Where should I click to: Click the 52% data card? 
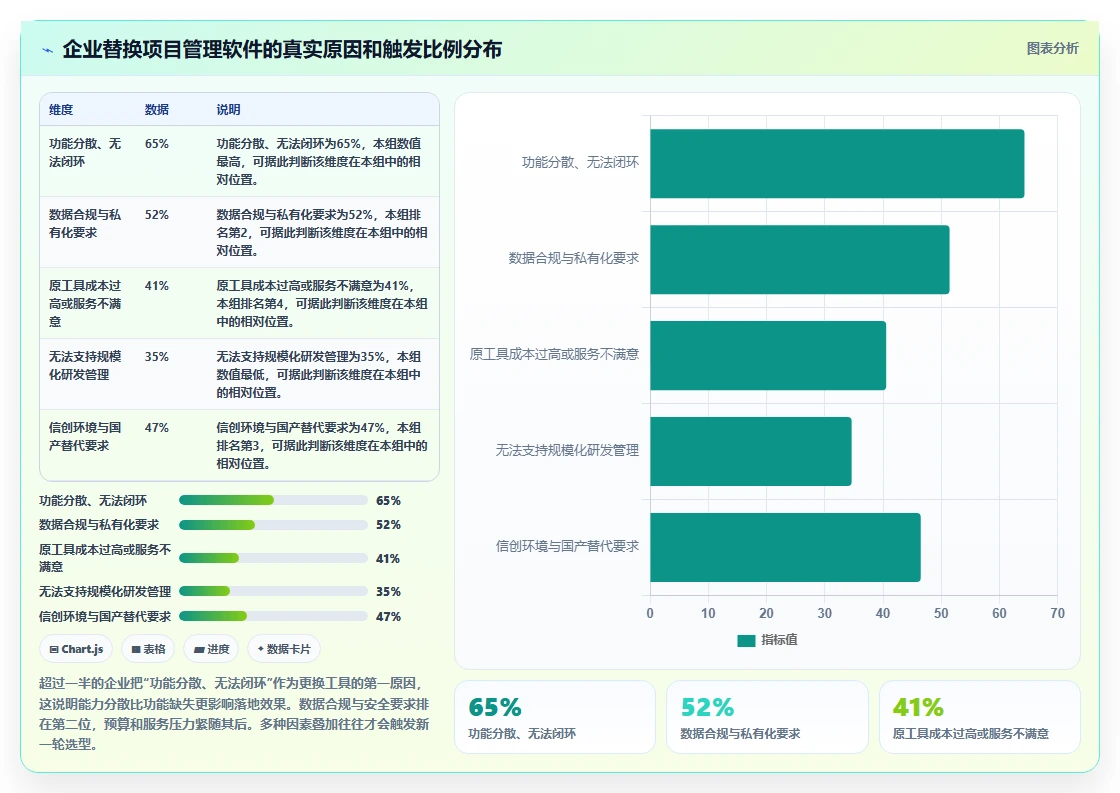coord(767,717)
